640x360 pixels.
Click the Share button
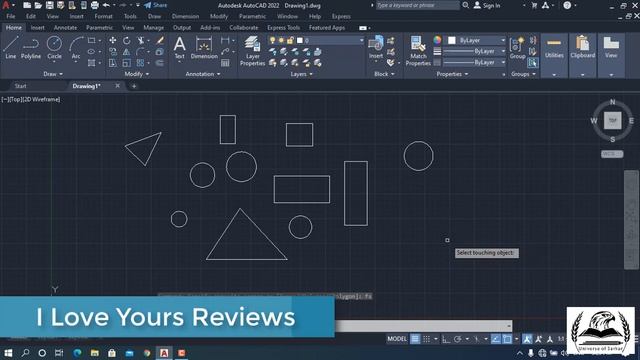[156, 5]
